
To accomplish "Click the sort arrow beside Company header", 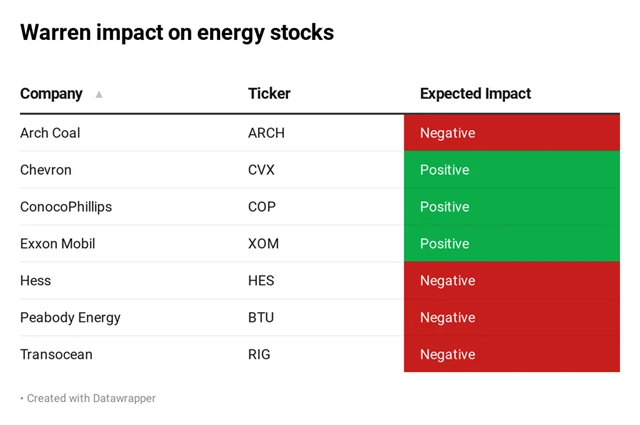I will pyautogui.click(x=99, y=94).
